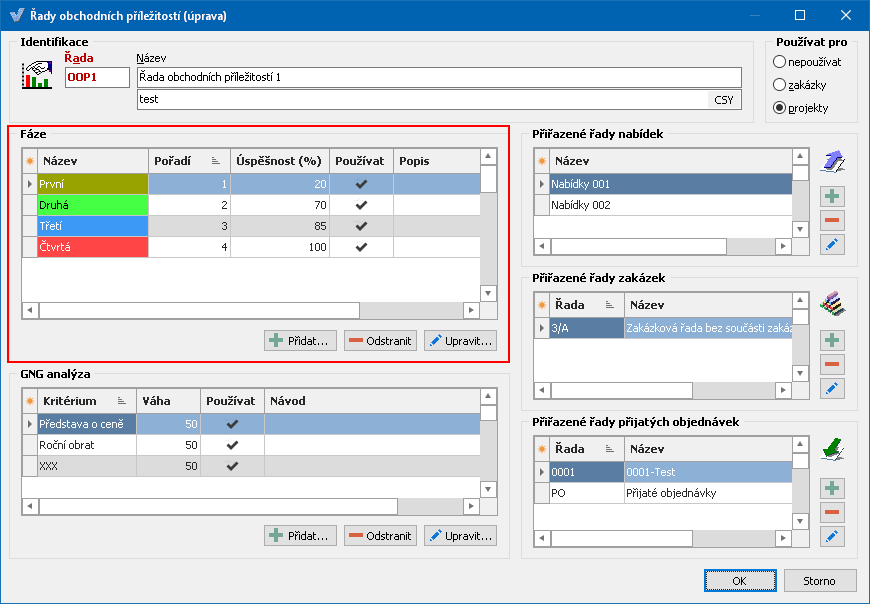Open the stacked books icon beside Přiřazené řady zakázek
This screenshot has height=604, width=870.
(x=832, y=304)
